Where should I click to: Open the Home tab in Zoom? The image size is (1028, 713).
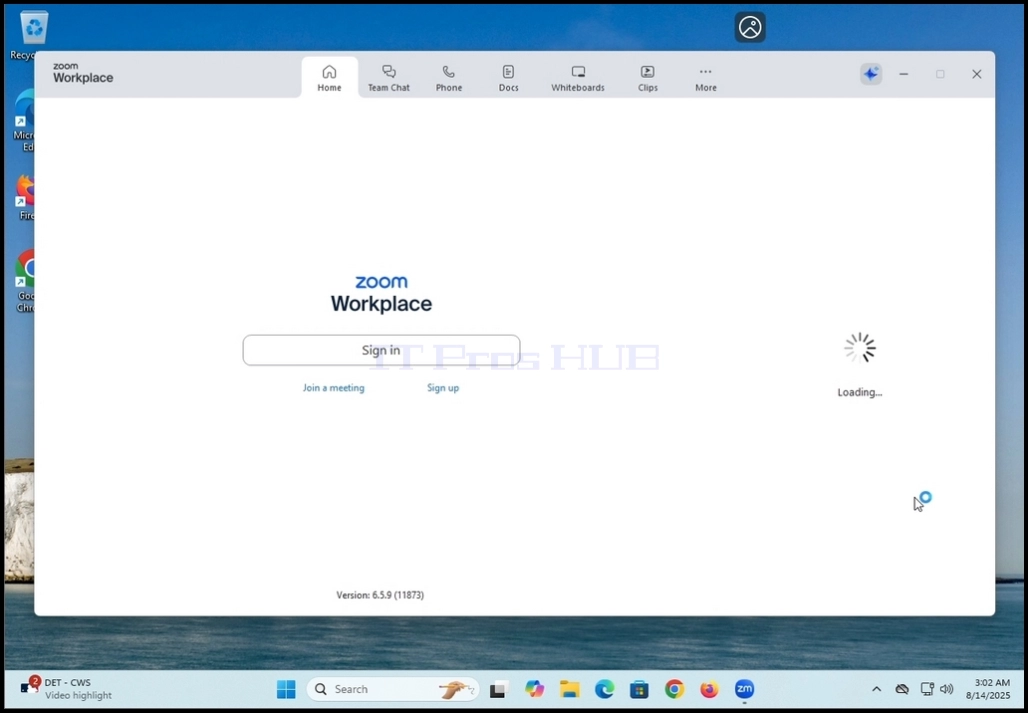click(x=329, y=78)
